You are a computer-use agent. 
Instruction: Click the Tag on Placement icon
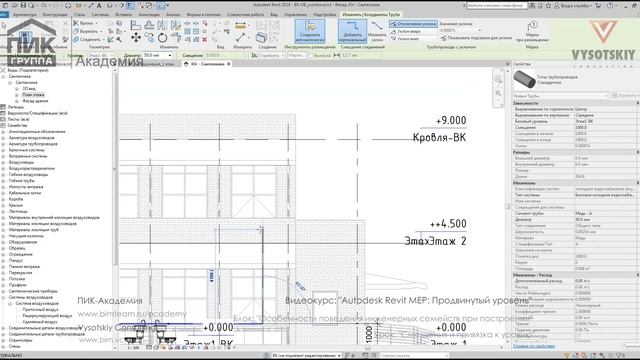point(532,32)
